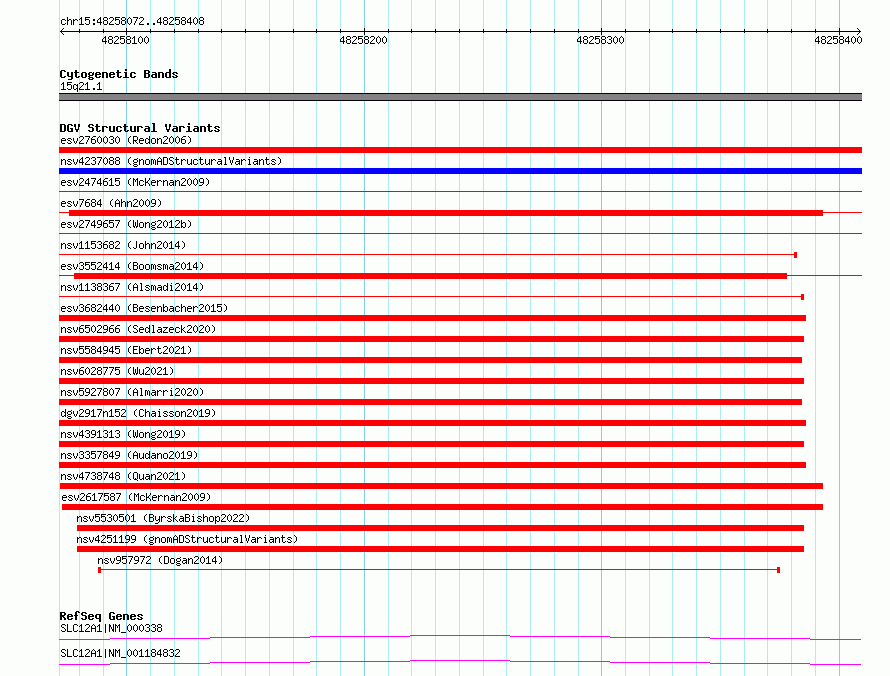Image resolution: width=890 pixels, height=676 pixels.
Task: Select nsv5927807 (Almarri2020) label
Action: click(x=132, y=392)
